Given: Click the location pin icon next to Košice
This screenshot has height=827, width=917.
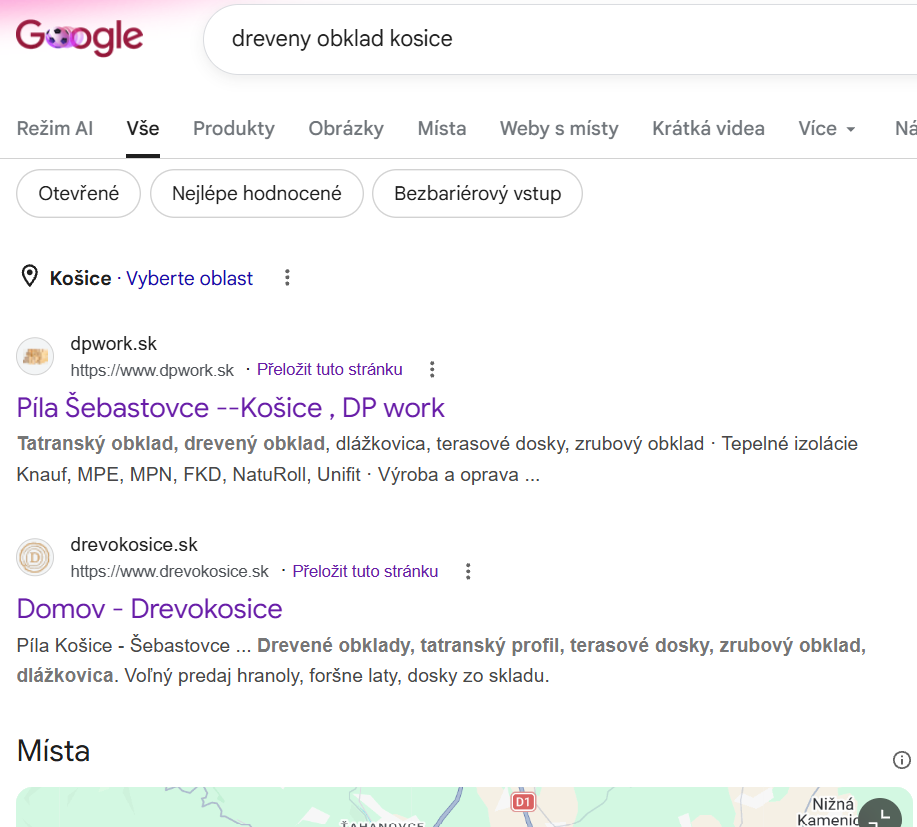Looking at the screenshot, I should coord(29,277).
